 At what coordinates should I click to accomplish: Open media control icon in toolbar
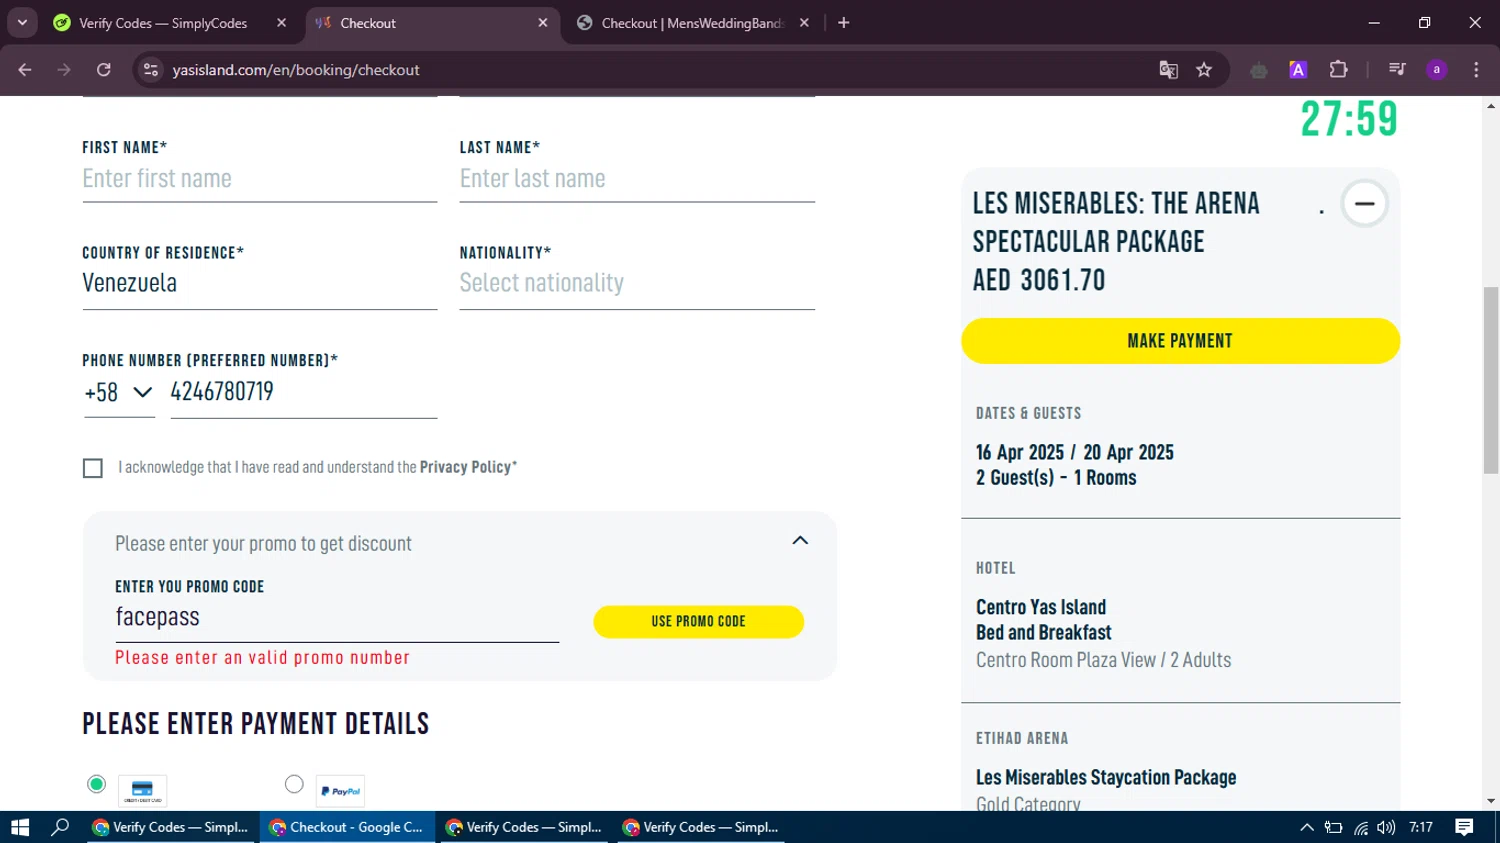1397,70
